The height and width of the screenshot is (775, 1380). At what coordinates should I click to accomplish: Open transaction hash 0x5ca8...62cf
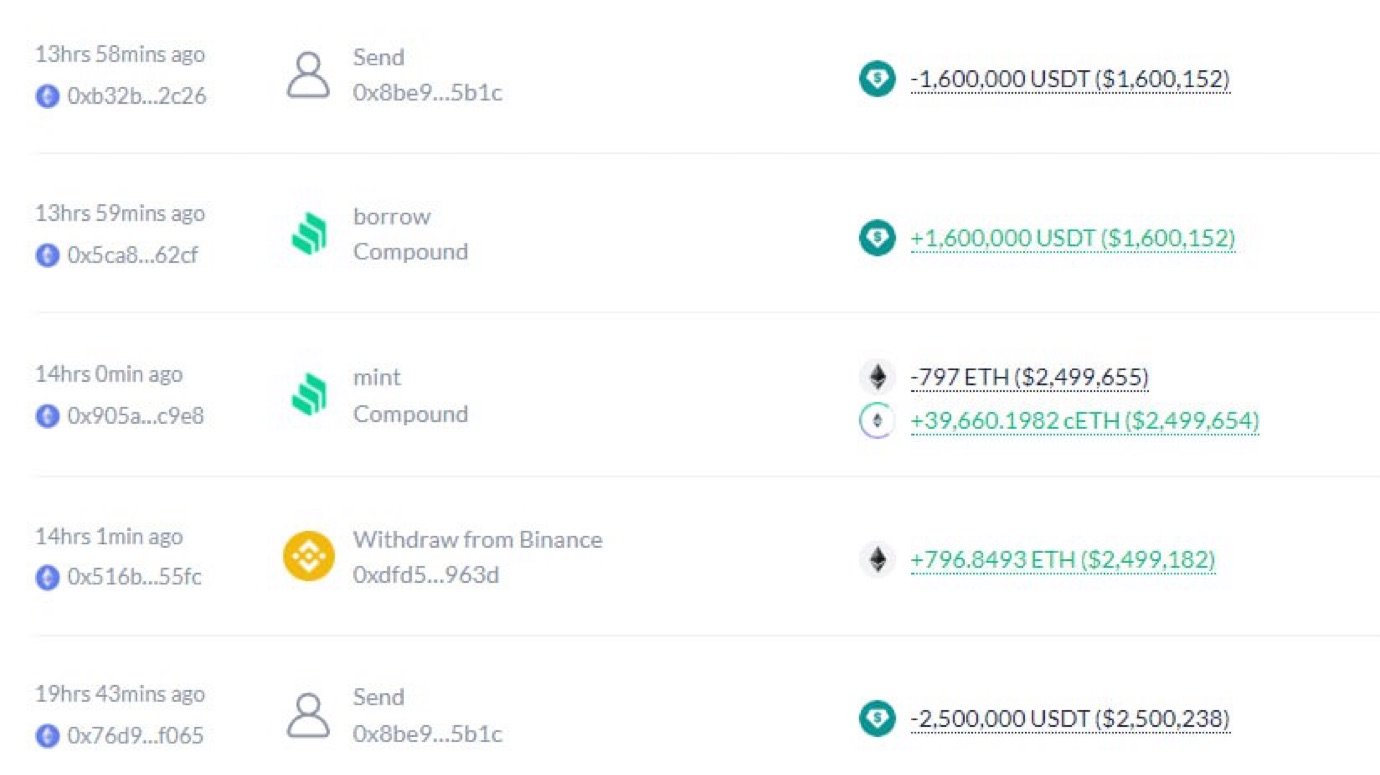tap(132, 255)
